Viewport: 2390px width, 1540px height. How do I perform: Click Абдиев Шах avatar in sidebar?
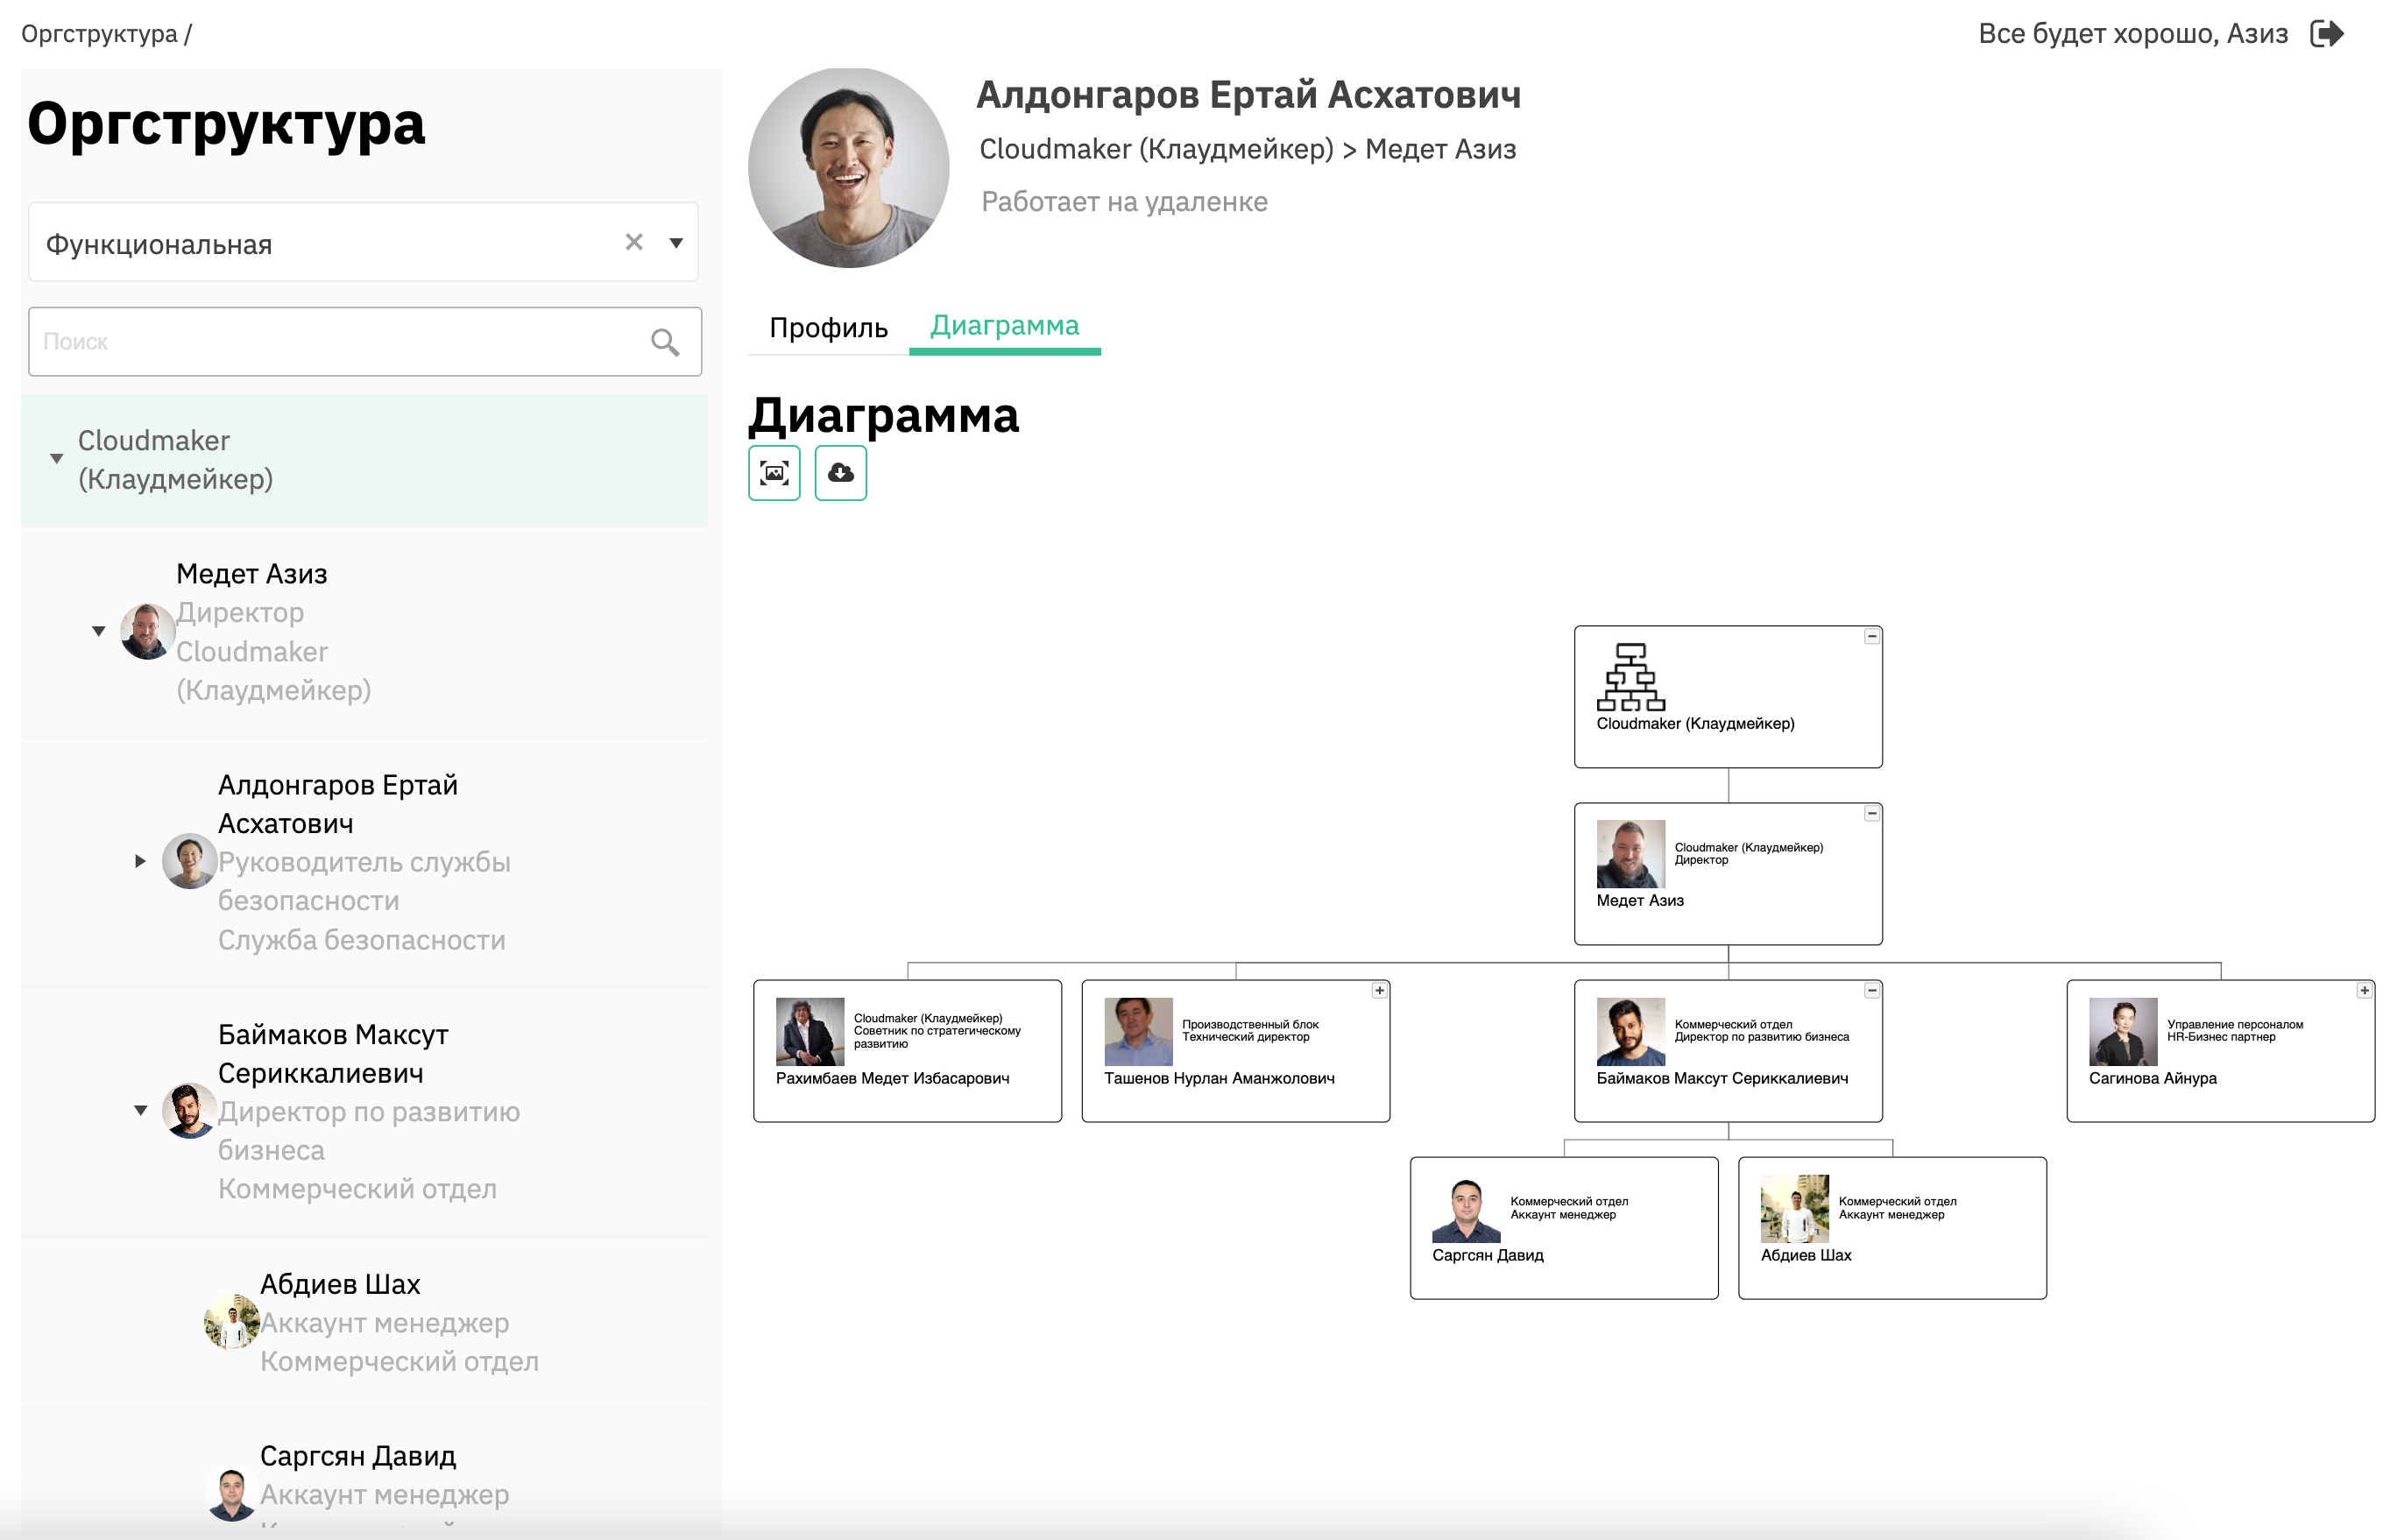pyautogui.click(x=232, y=1322)
